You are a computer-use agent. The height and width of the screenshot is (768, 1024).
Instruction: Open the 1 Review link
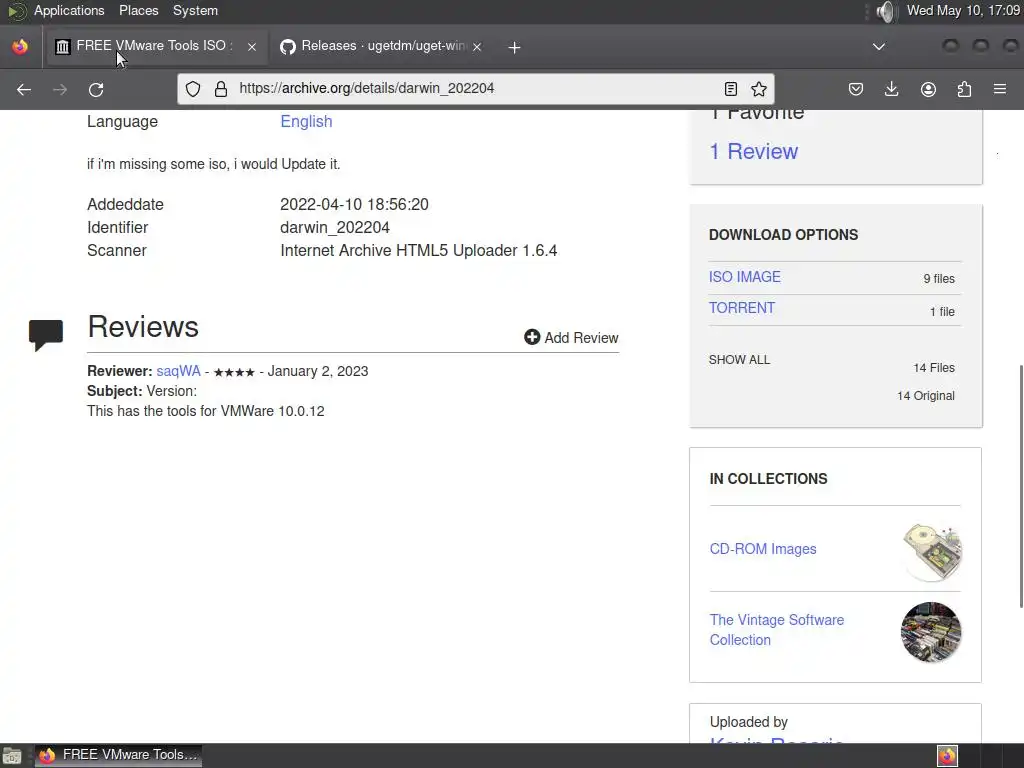754,152
